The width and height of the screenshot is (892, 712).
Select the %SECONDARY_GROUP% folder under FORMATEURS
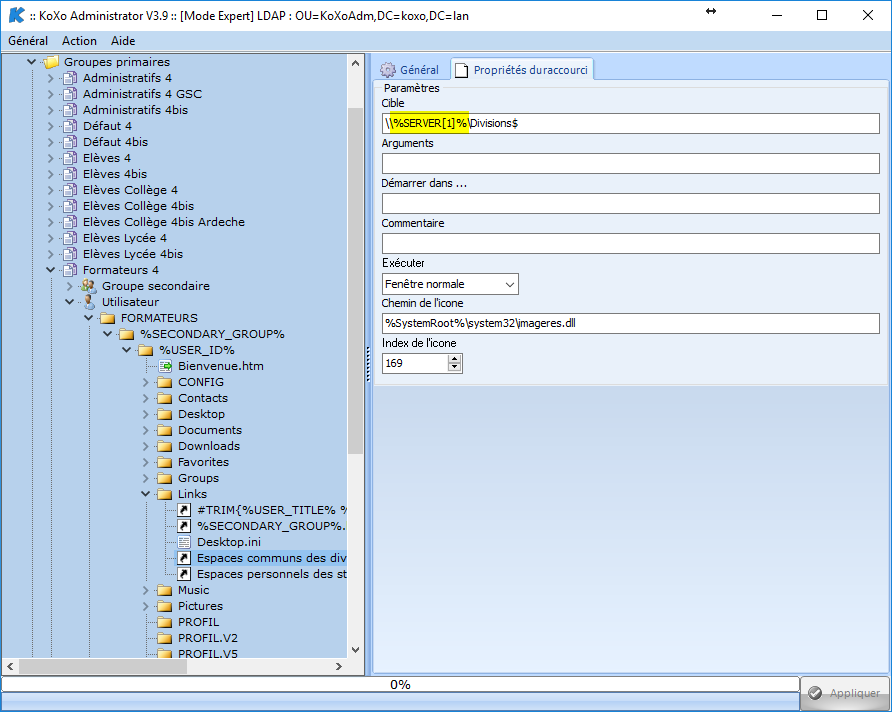click(x=212, y=334)
